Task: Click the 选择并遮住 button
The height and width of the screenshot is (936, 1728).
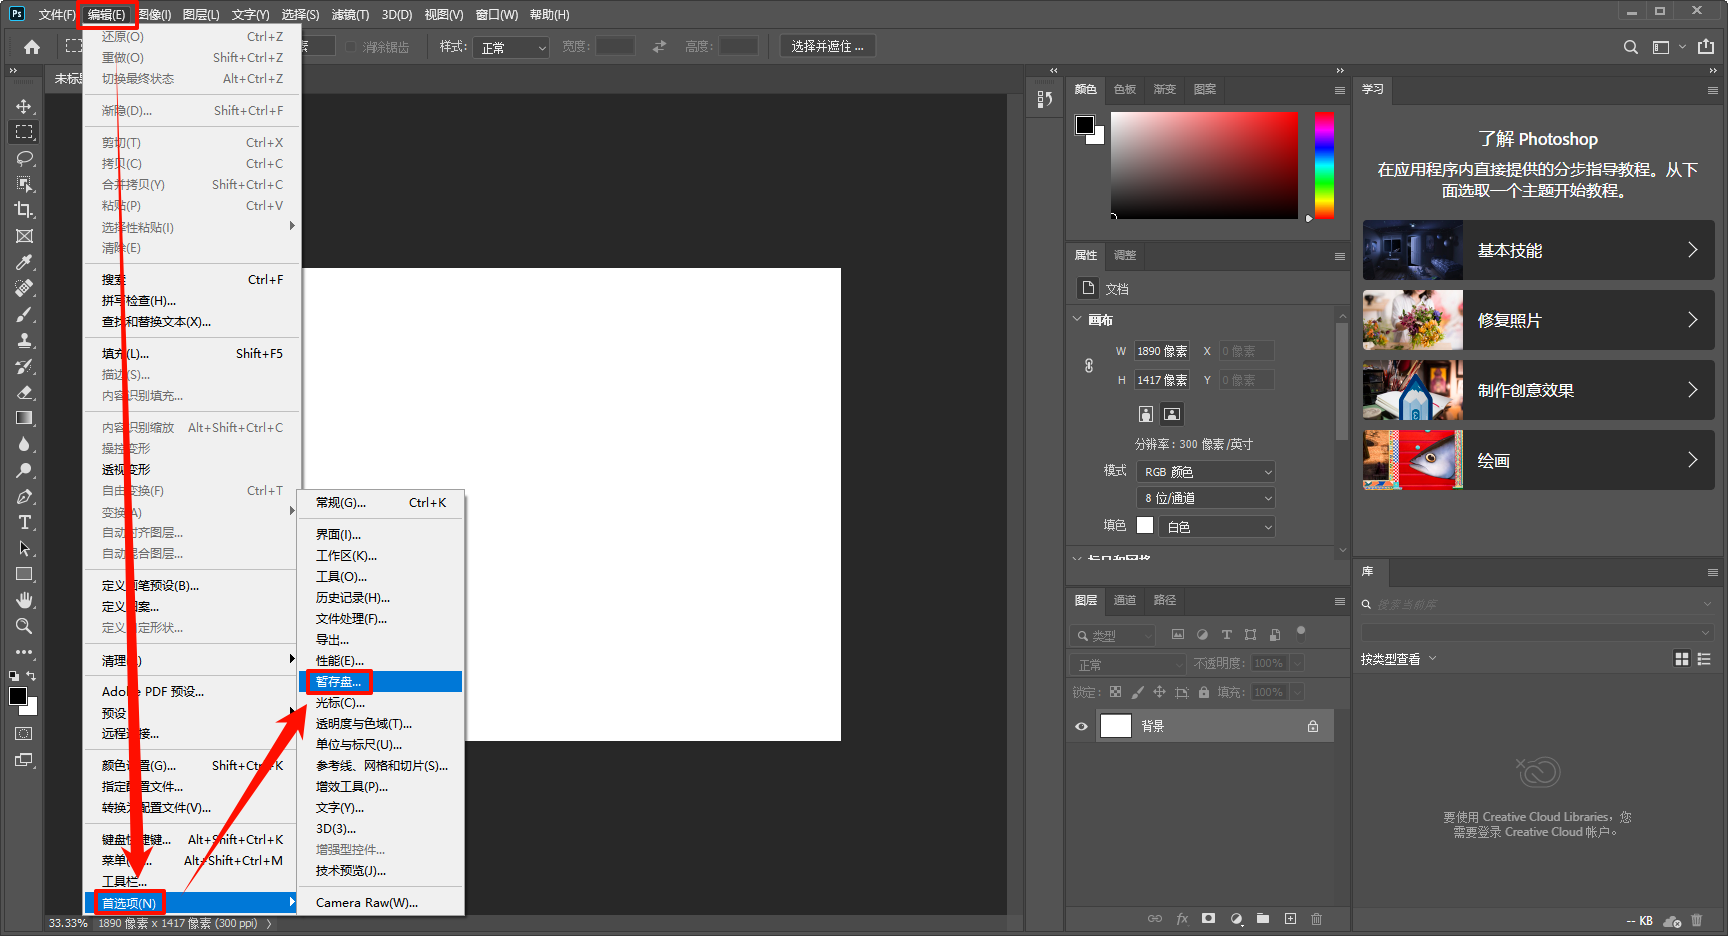Action: 827,46
